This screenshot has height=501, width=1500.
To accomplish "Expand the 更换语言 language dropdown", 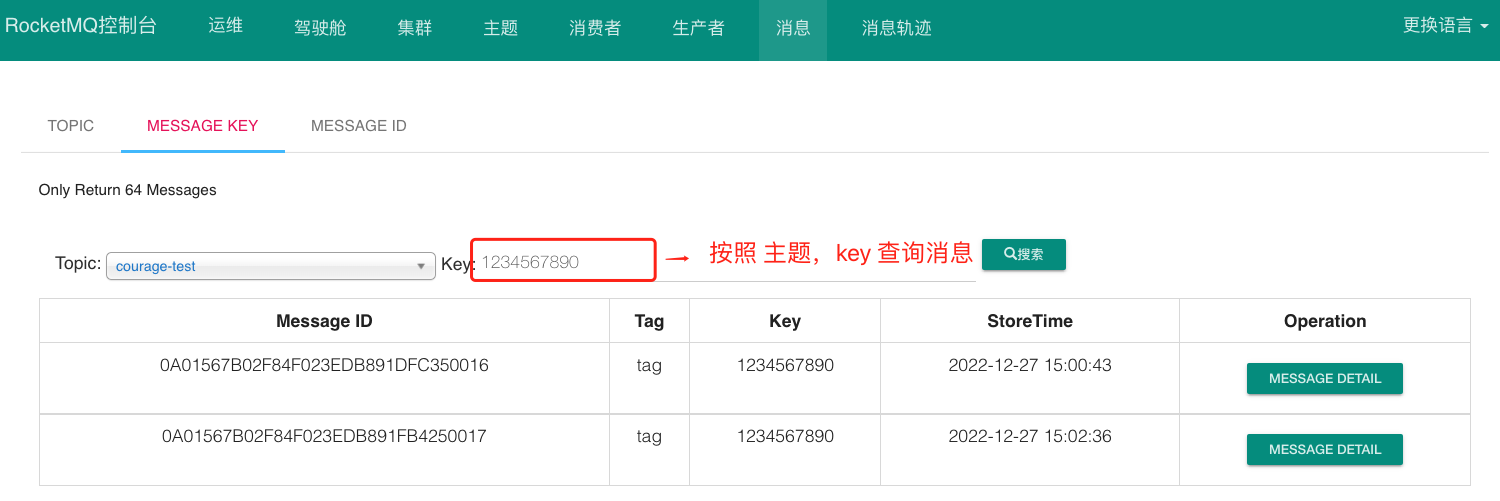I will pyautogui.click(x=1445, y=27).
